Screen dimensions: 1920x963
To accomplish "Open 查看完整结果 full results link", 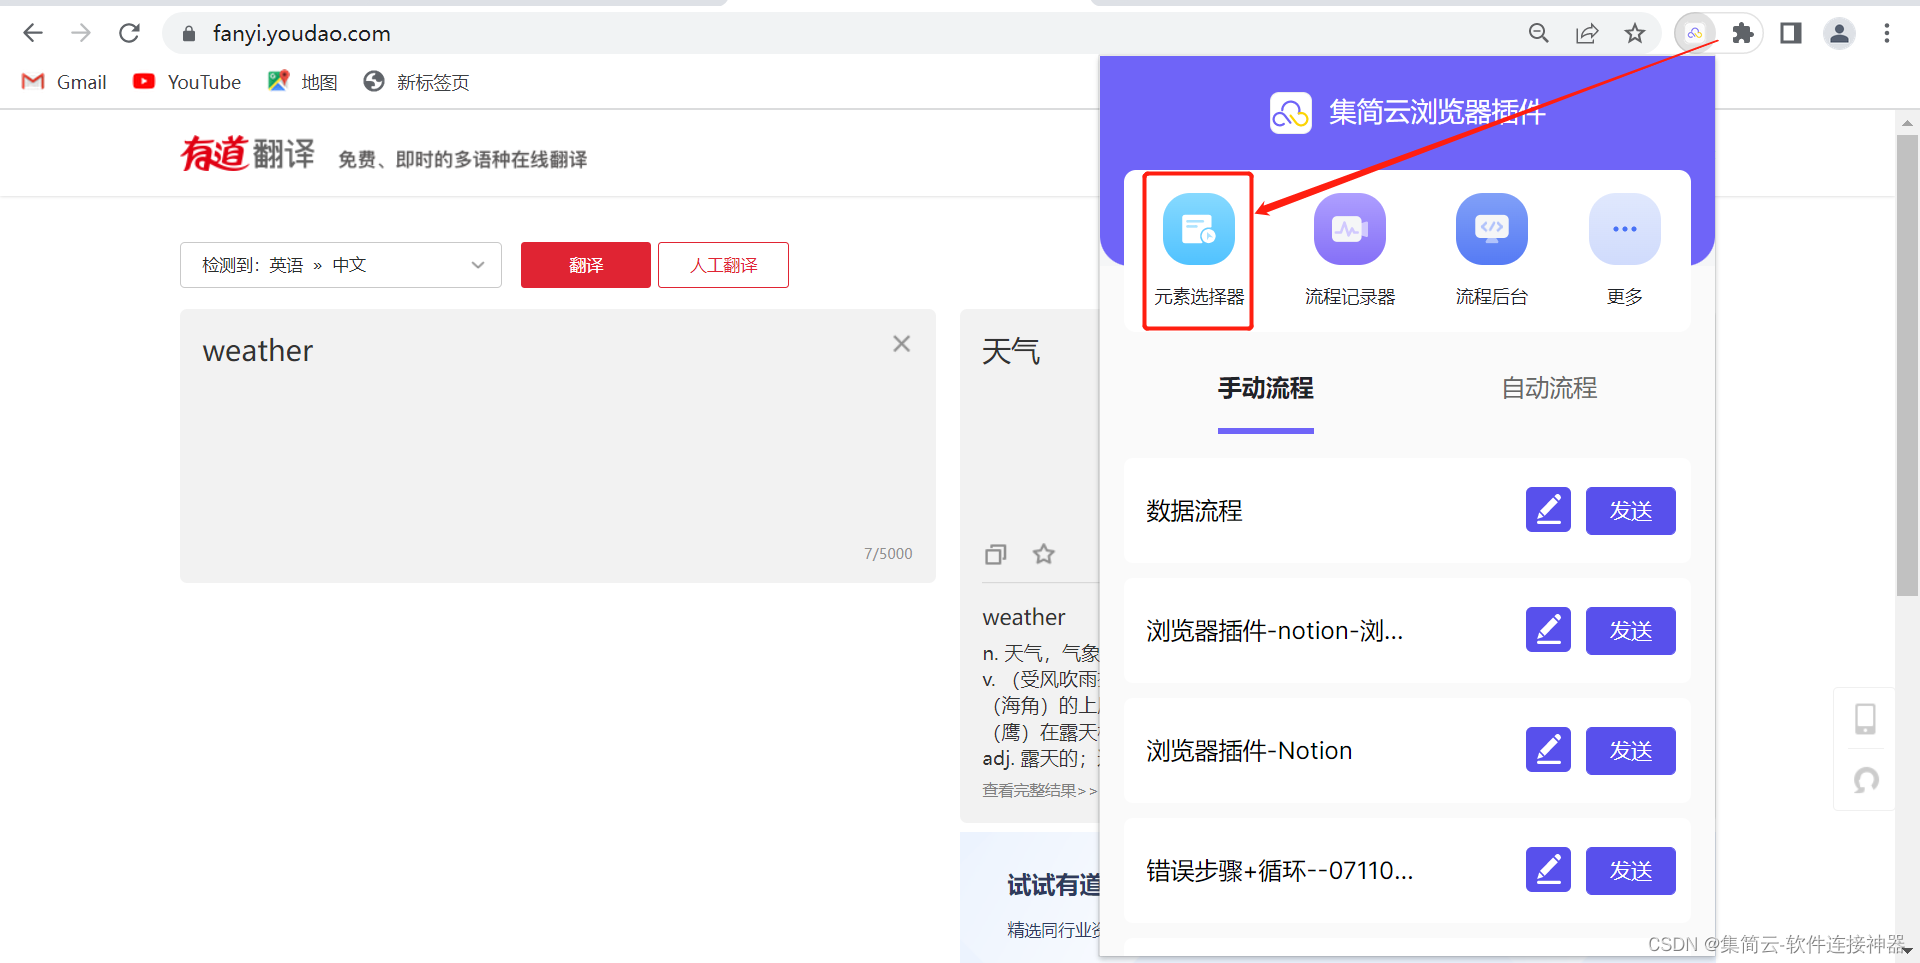I will [1040, 790].
